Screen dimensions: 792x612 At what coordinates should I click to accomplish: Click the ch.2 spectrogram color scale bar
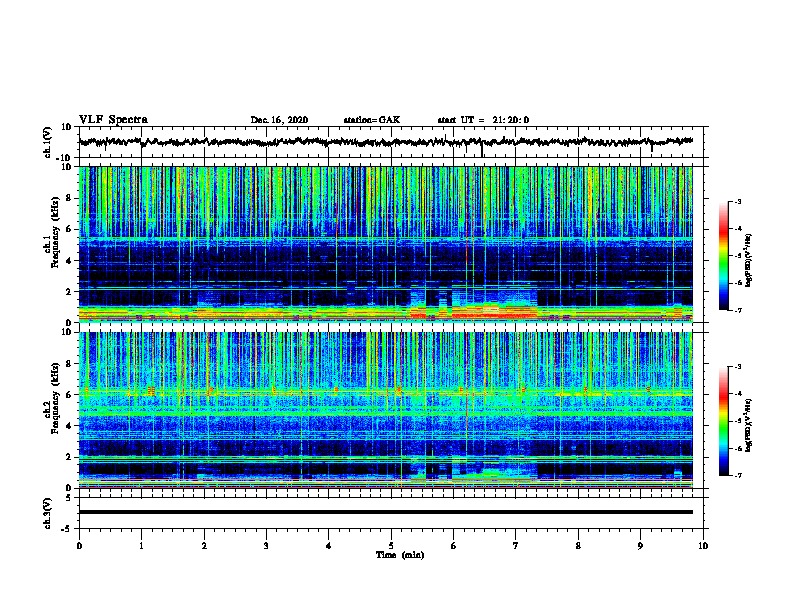tap(724, 421)
